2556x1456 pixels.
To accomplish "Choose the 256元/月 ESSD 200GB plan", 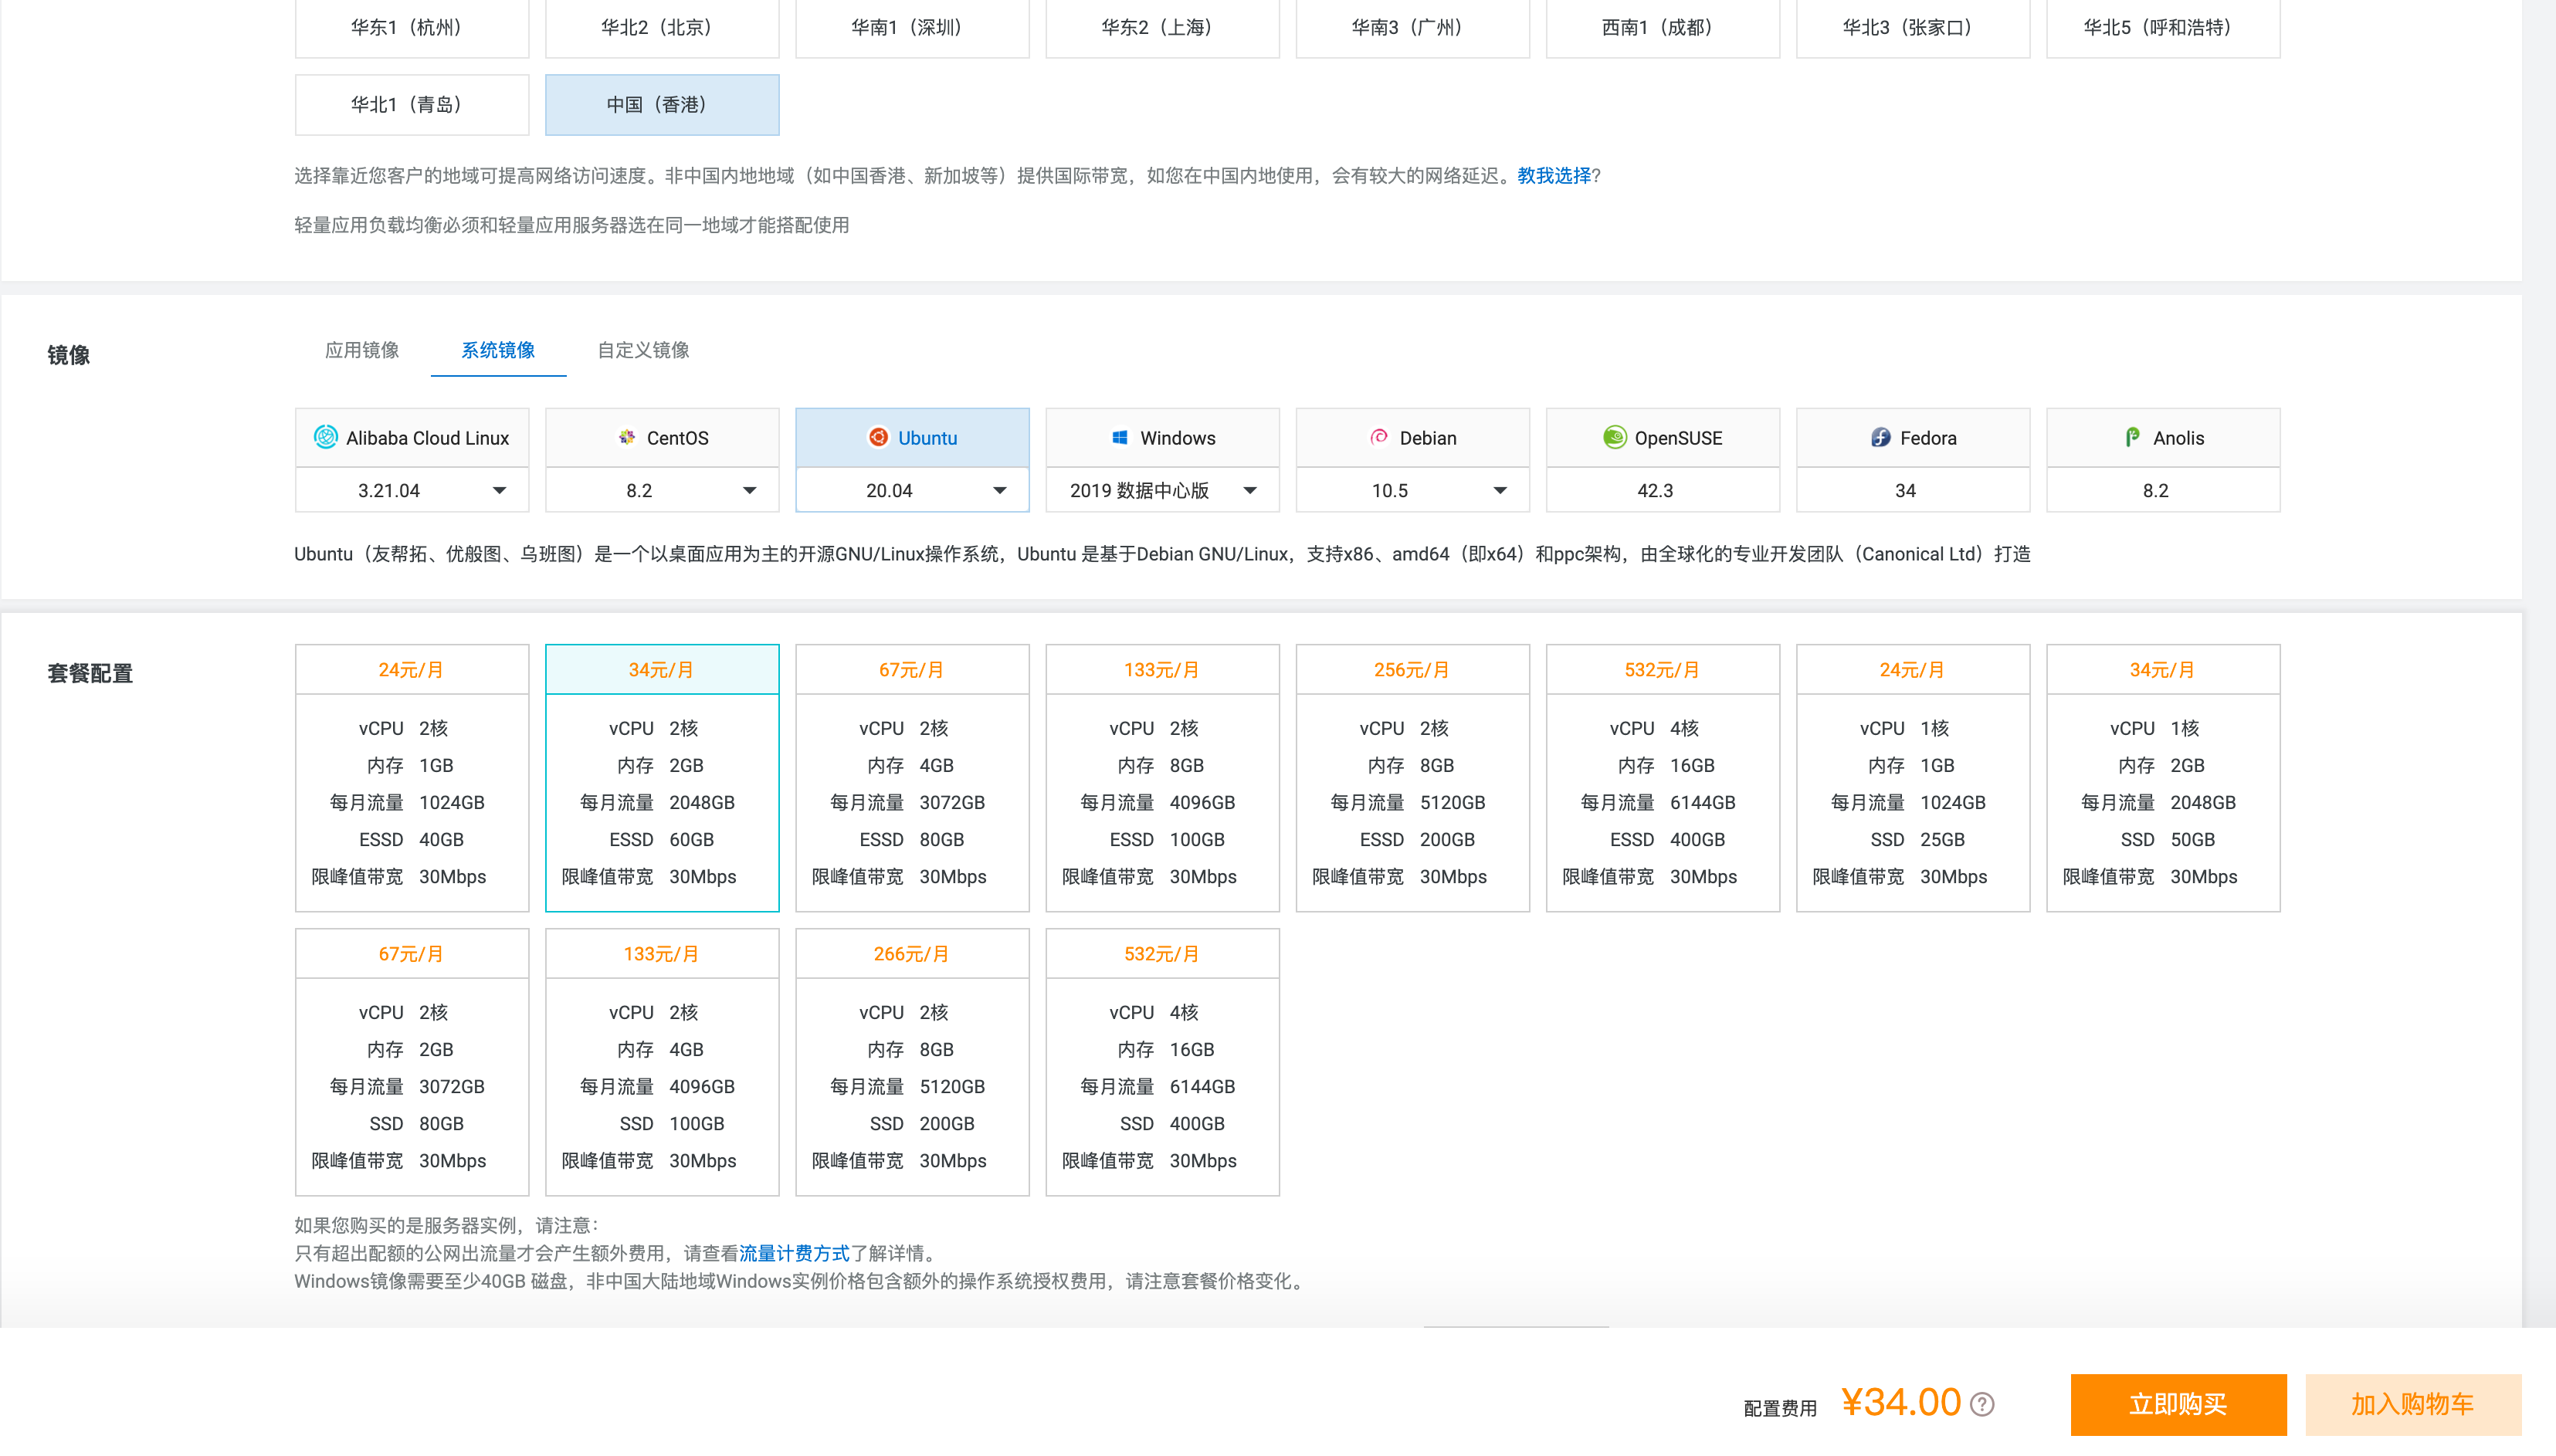I will pos(1412,778).
